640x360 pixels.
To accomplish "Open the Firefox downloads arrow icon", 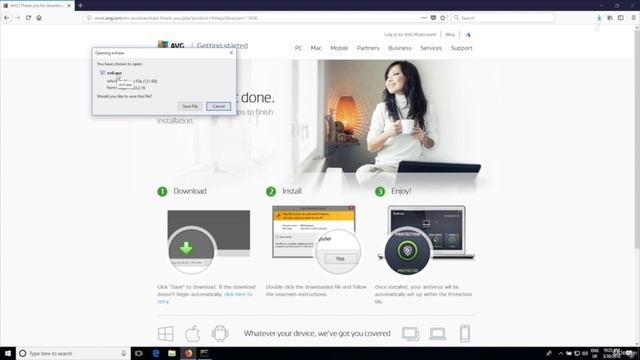I will tap(599, 18).
